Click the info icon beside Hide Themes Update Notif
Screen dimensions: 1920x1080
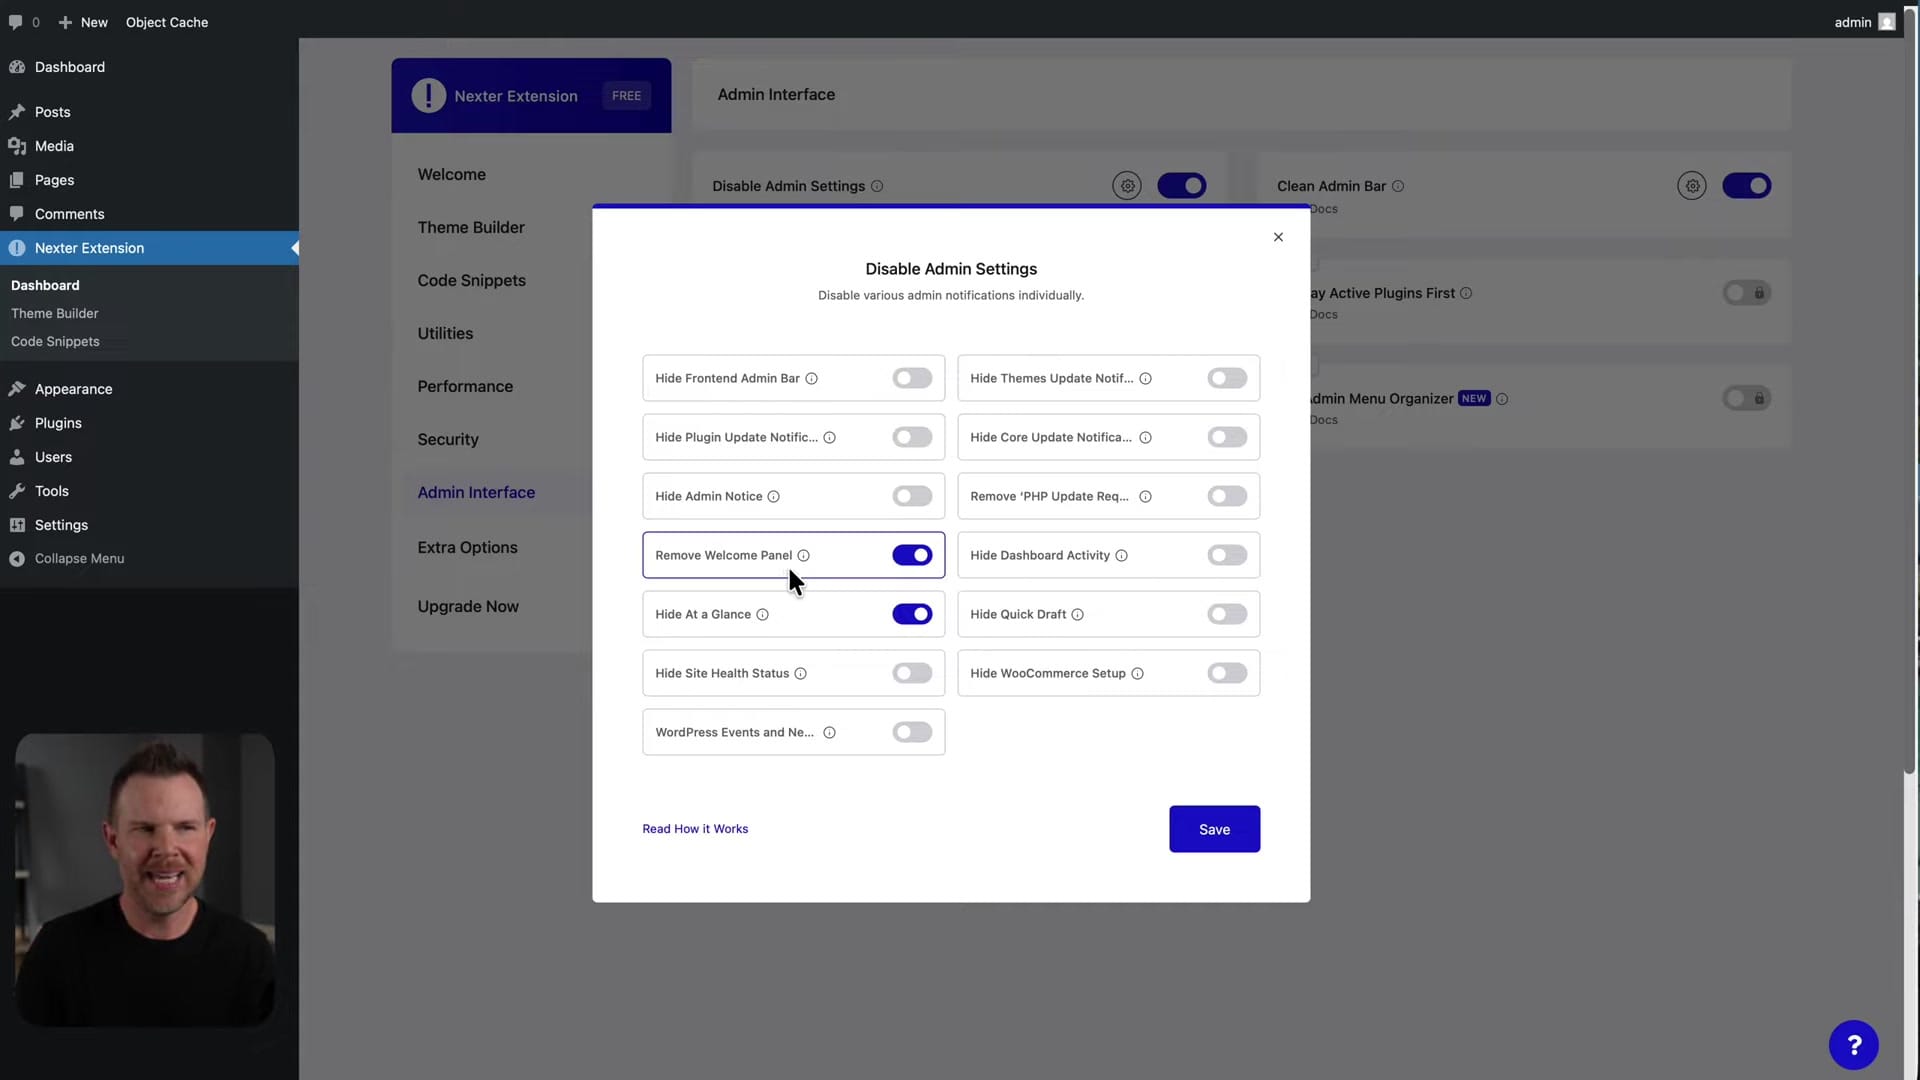pyautogui.click(x=1145, y=378)
